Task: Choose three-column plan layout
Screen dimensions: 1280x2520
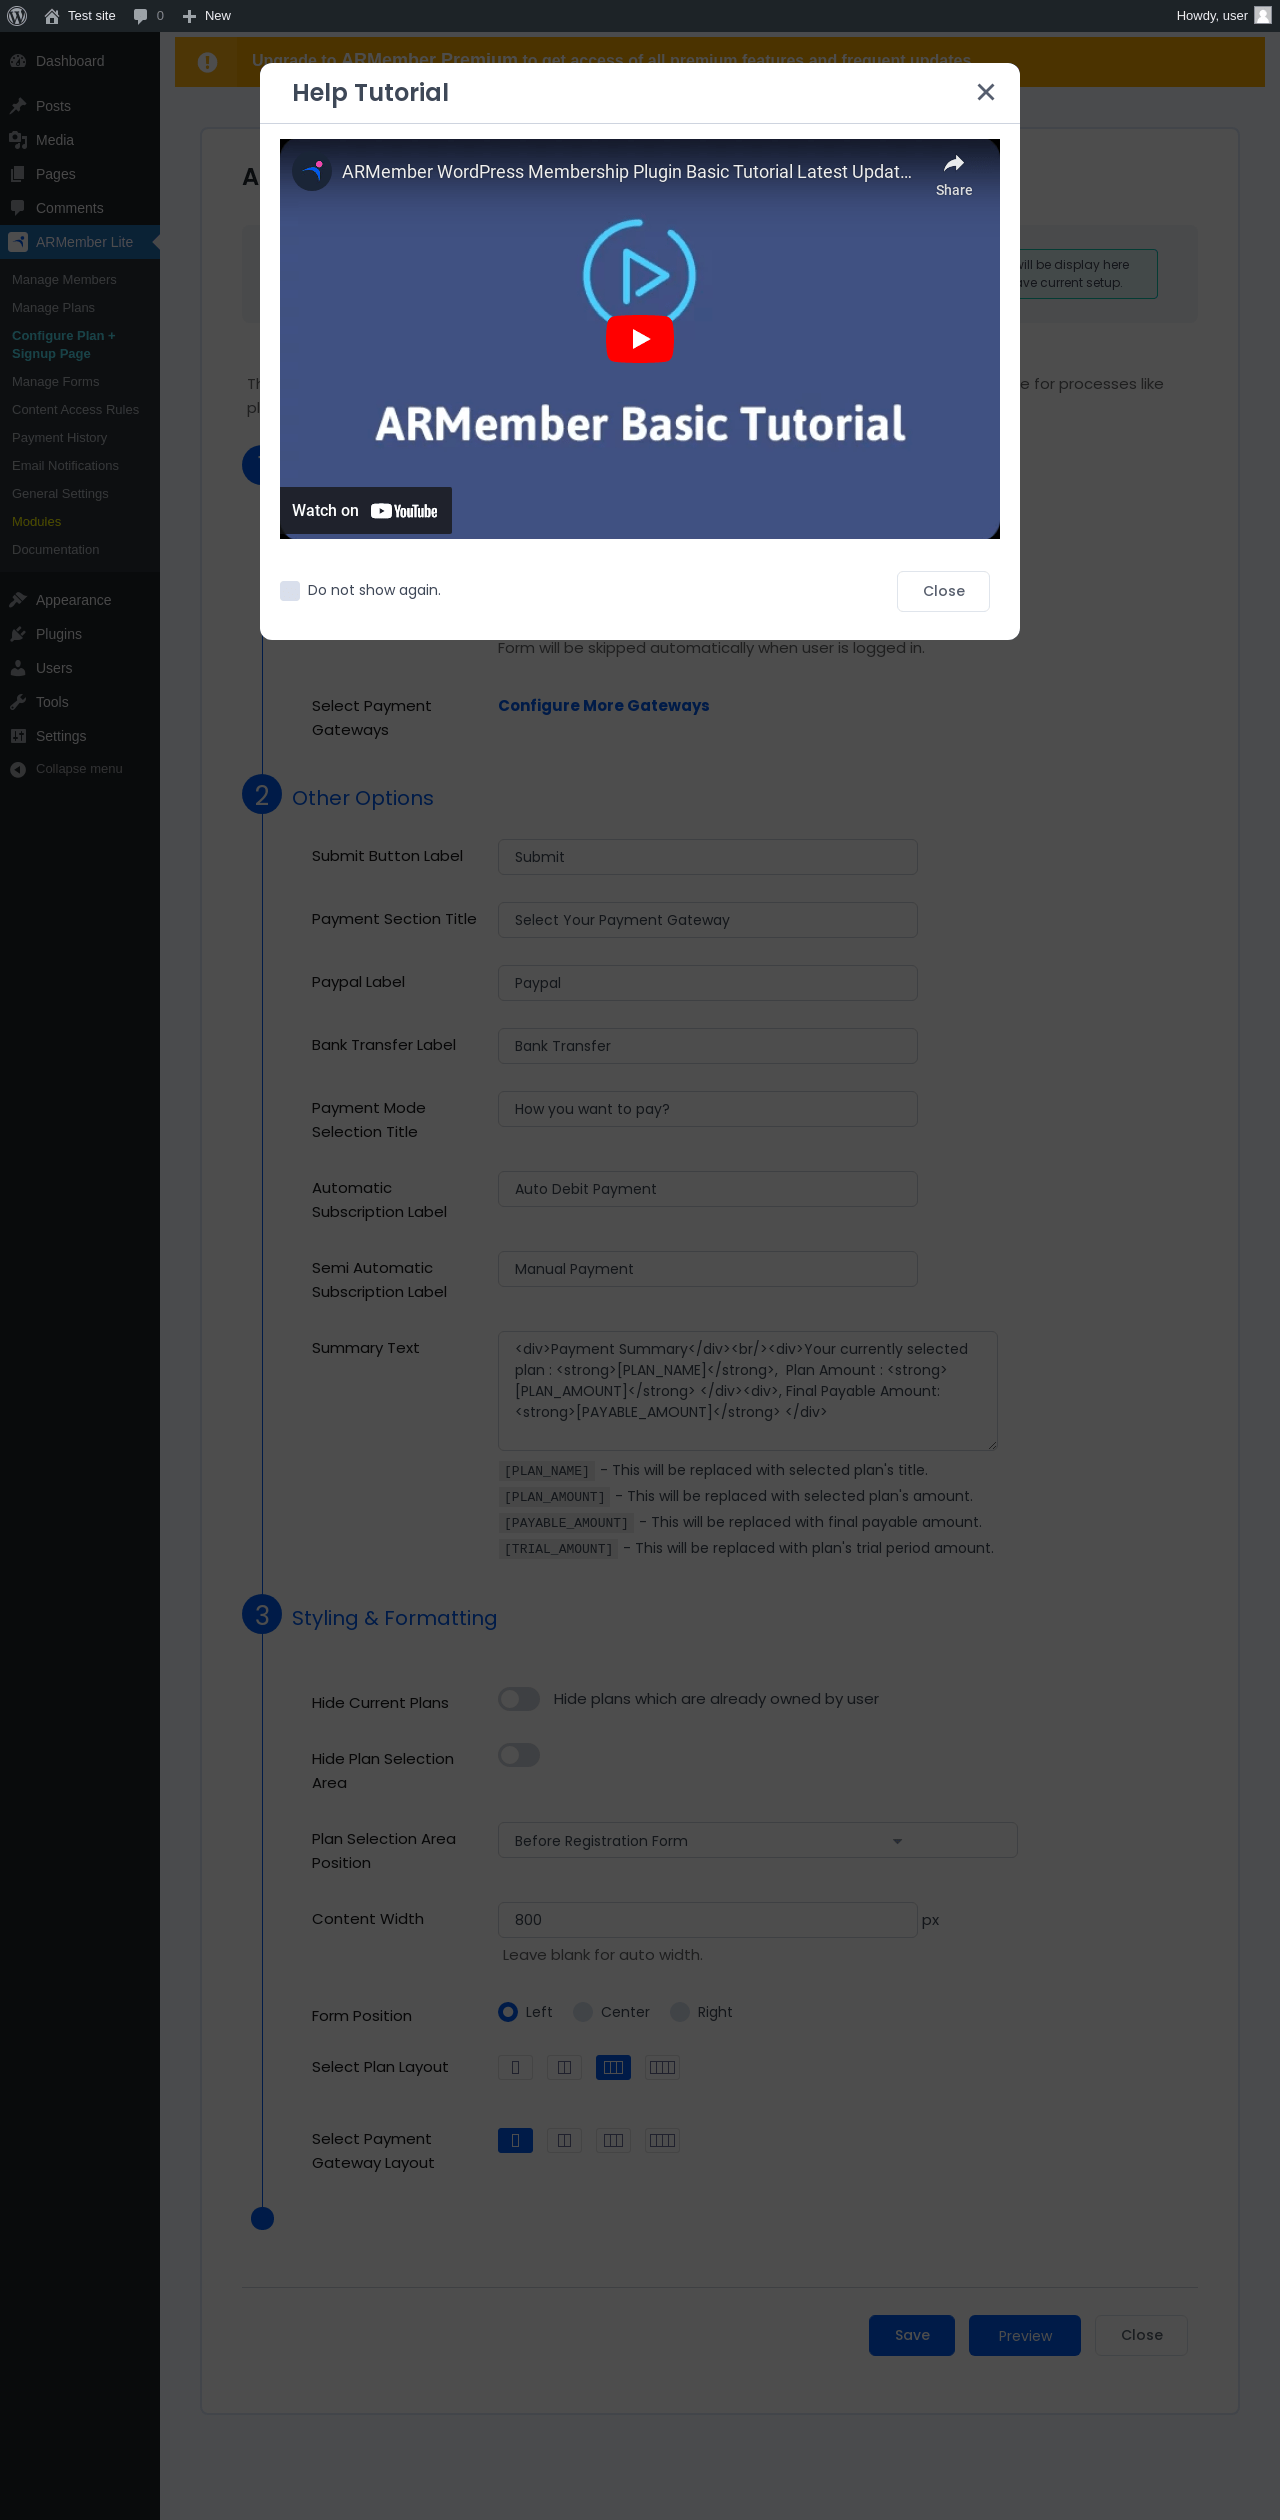Action: [x=613, y=2067]
